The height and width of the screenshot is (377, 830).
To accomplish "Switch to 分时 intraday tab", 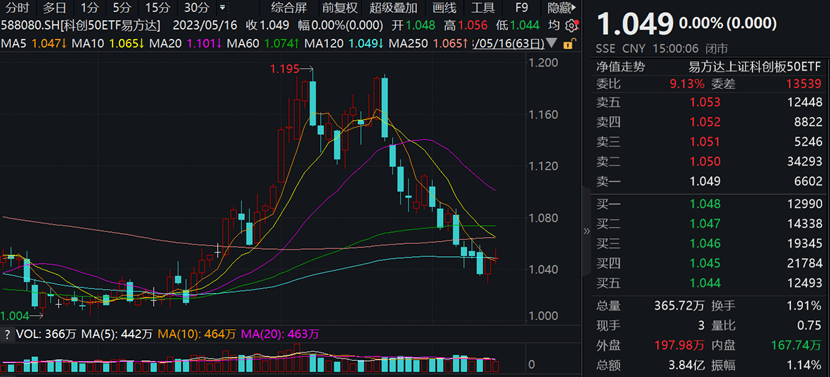I will [17, 8].
